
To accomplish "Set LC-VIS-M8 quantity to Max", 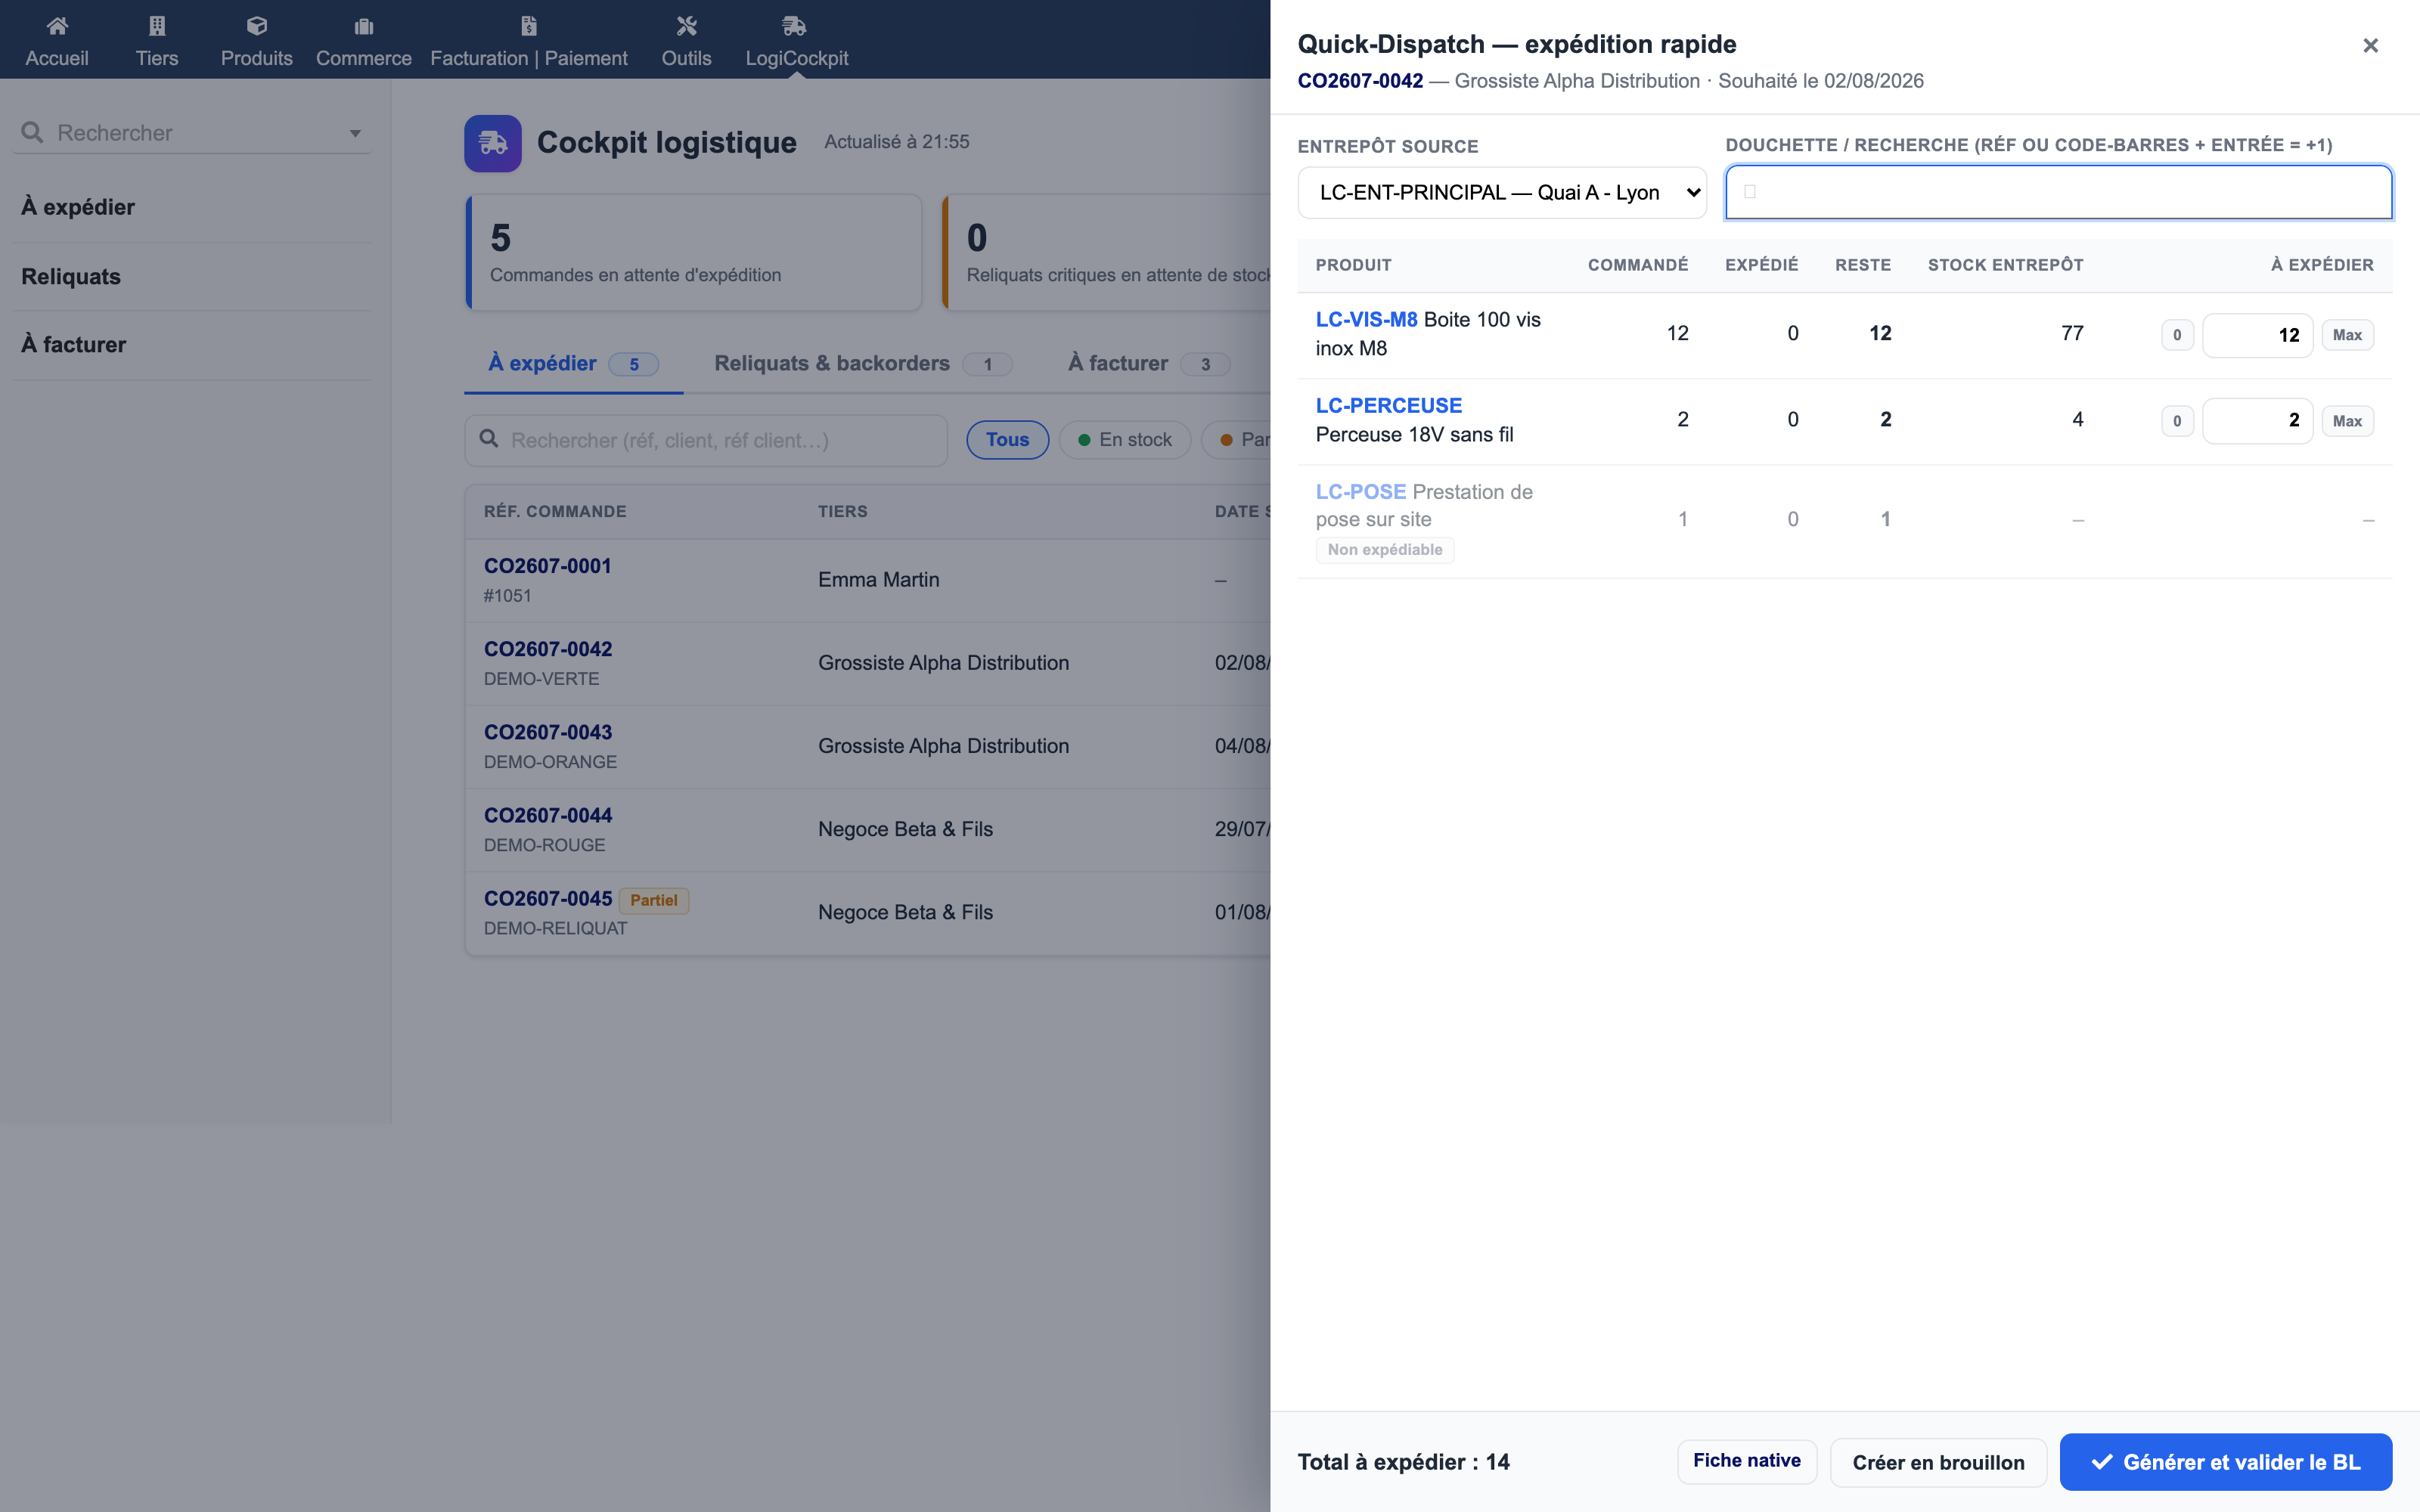I will [x=2347, y=335].
